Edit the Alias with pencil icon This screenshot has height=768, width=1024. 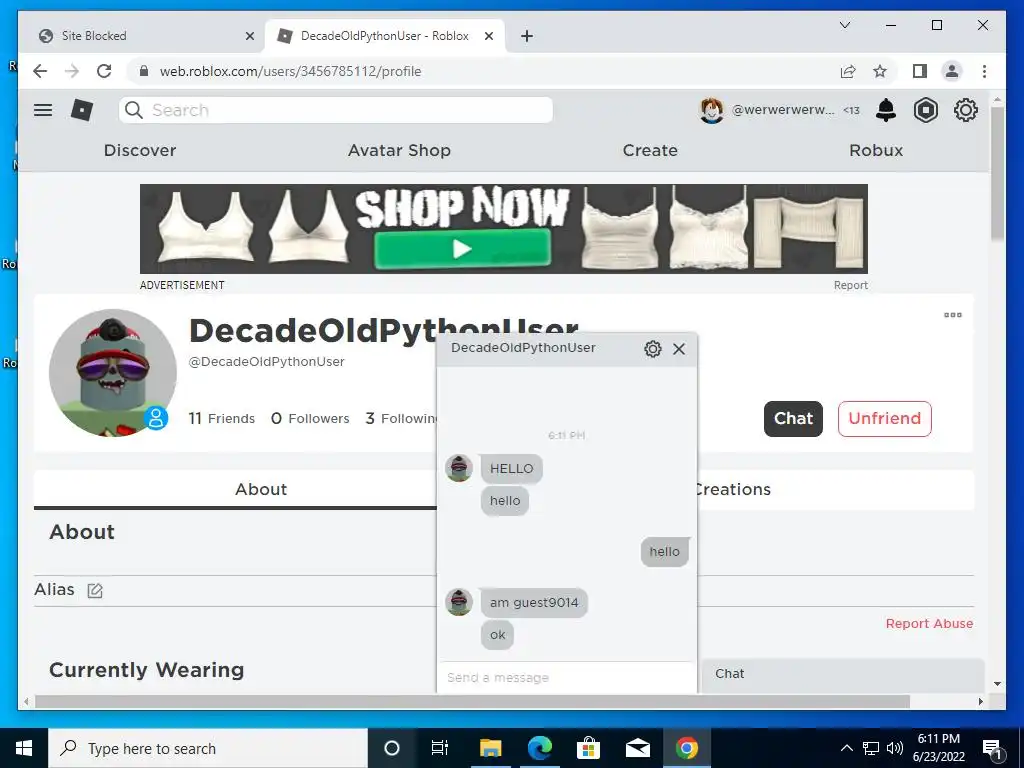[x=95, y=590]
